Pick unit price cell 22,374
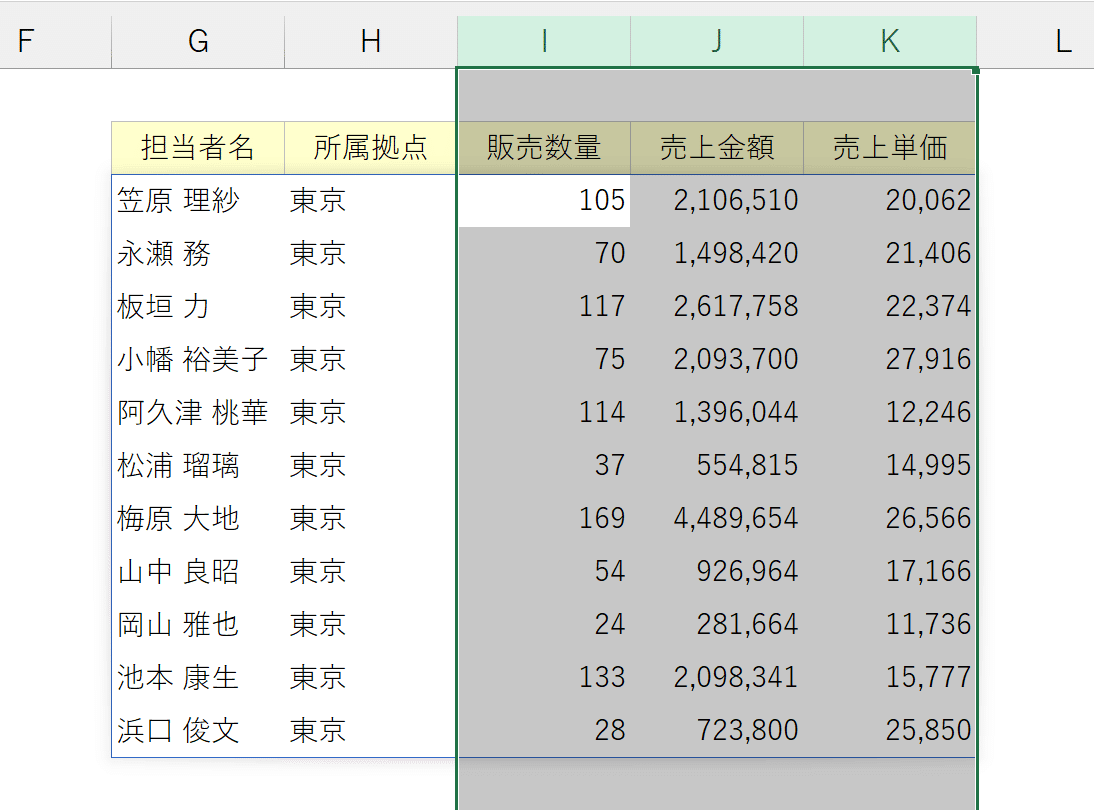This screenshot has width=1094, height=810. (x=890, y=306)
